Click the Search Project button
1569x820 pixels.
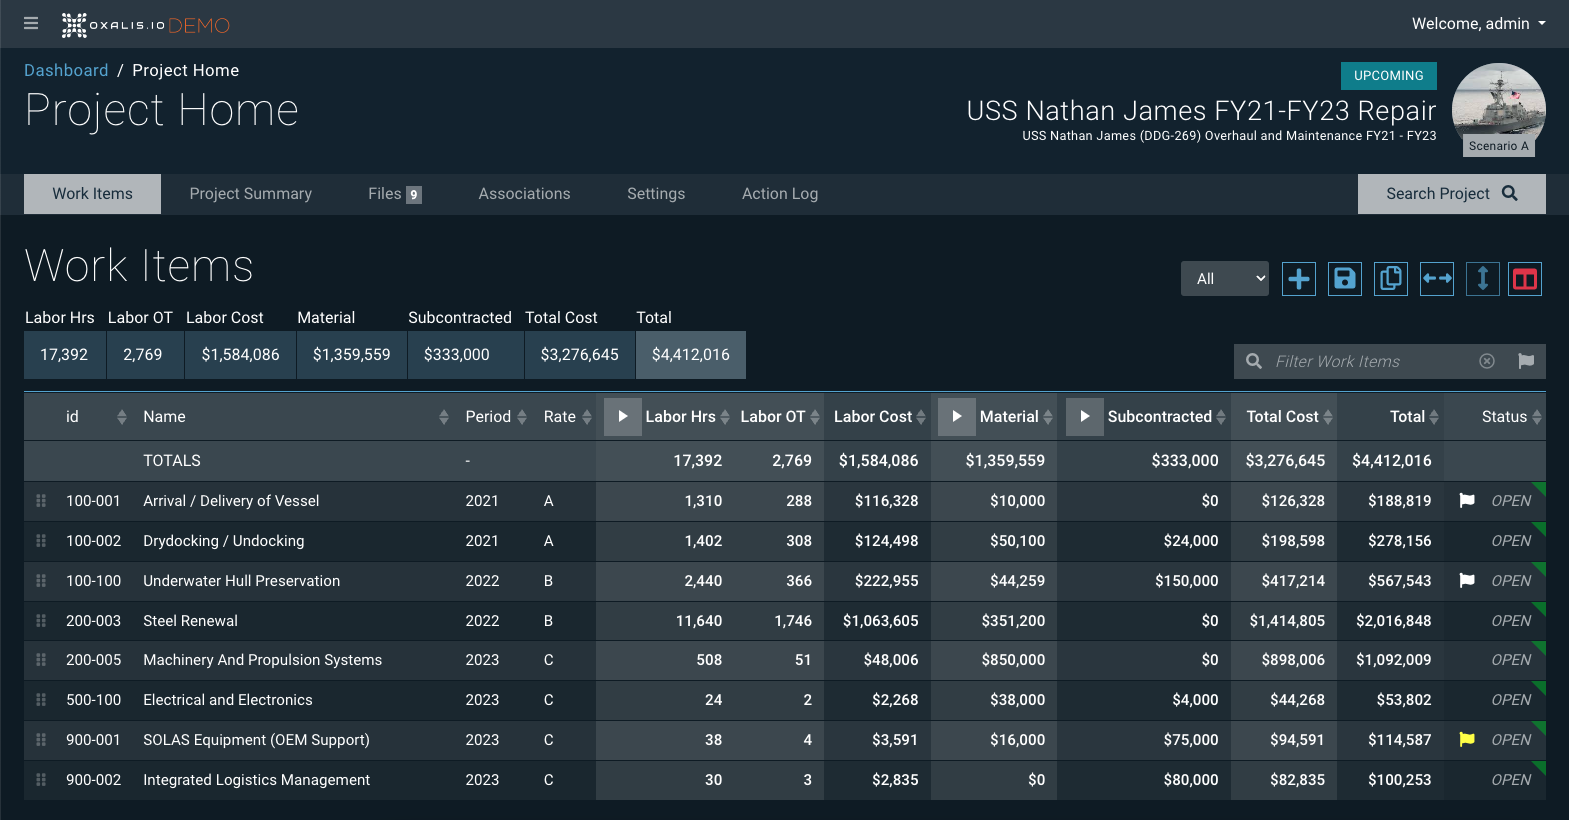click(1451, 194)
